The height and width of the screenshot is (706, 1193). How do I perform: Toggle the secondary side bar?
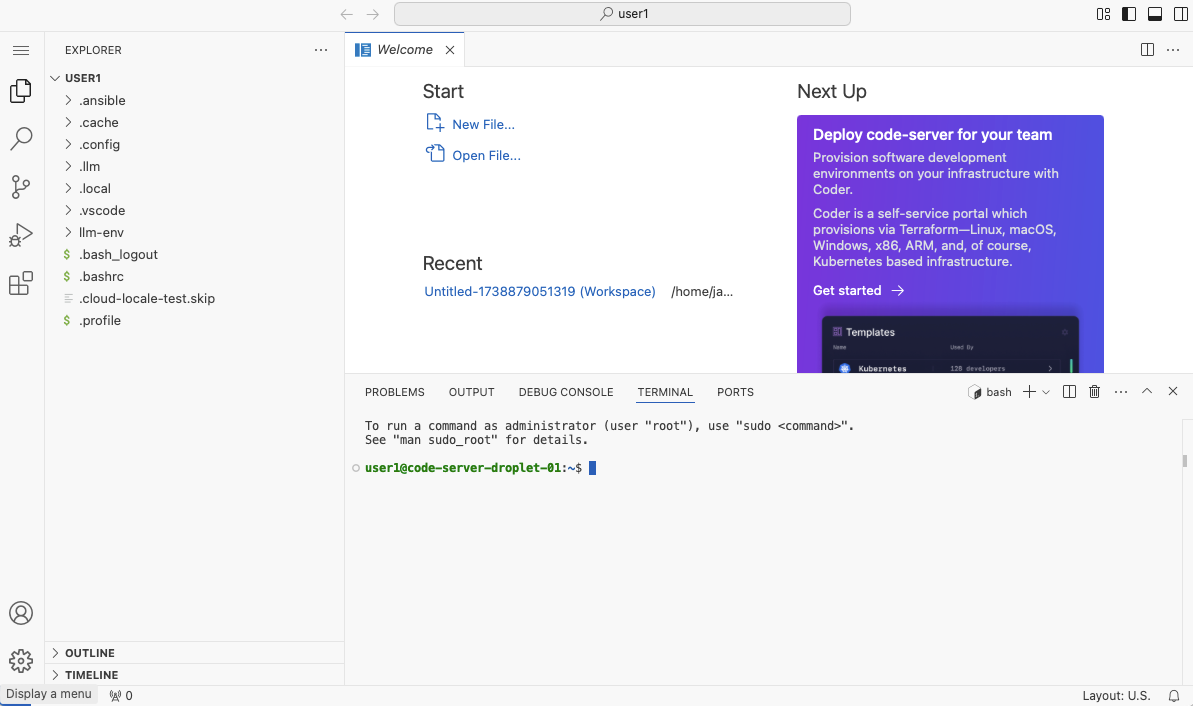coord(1181,14)
